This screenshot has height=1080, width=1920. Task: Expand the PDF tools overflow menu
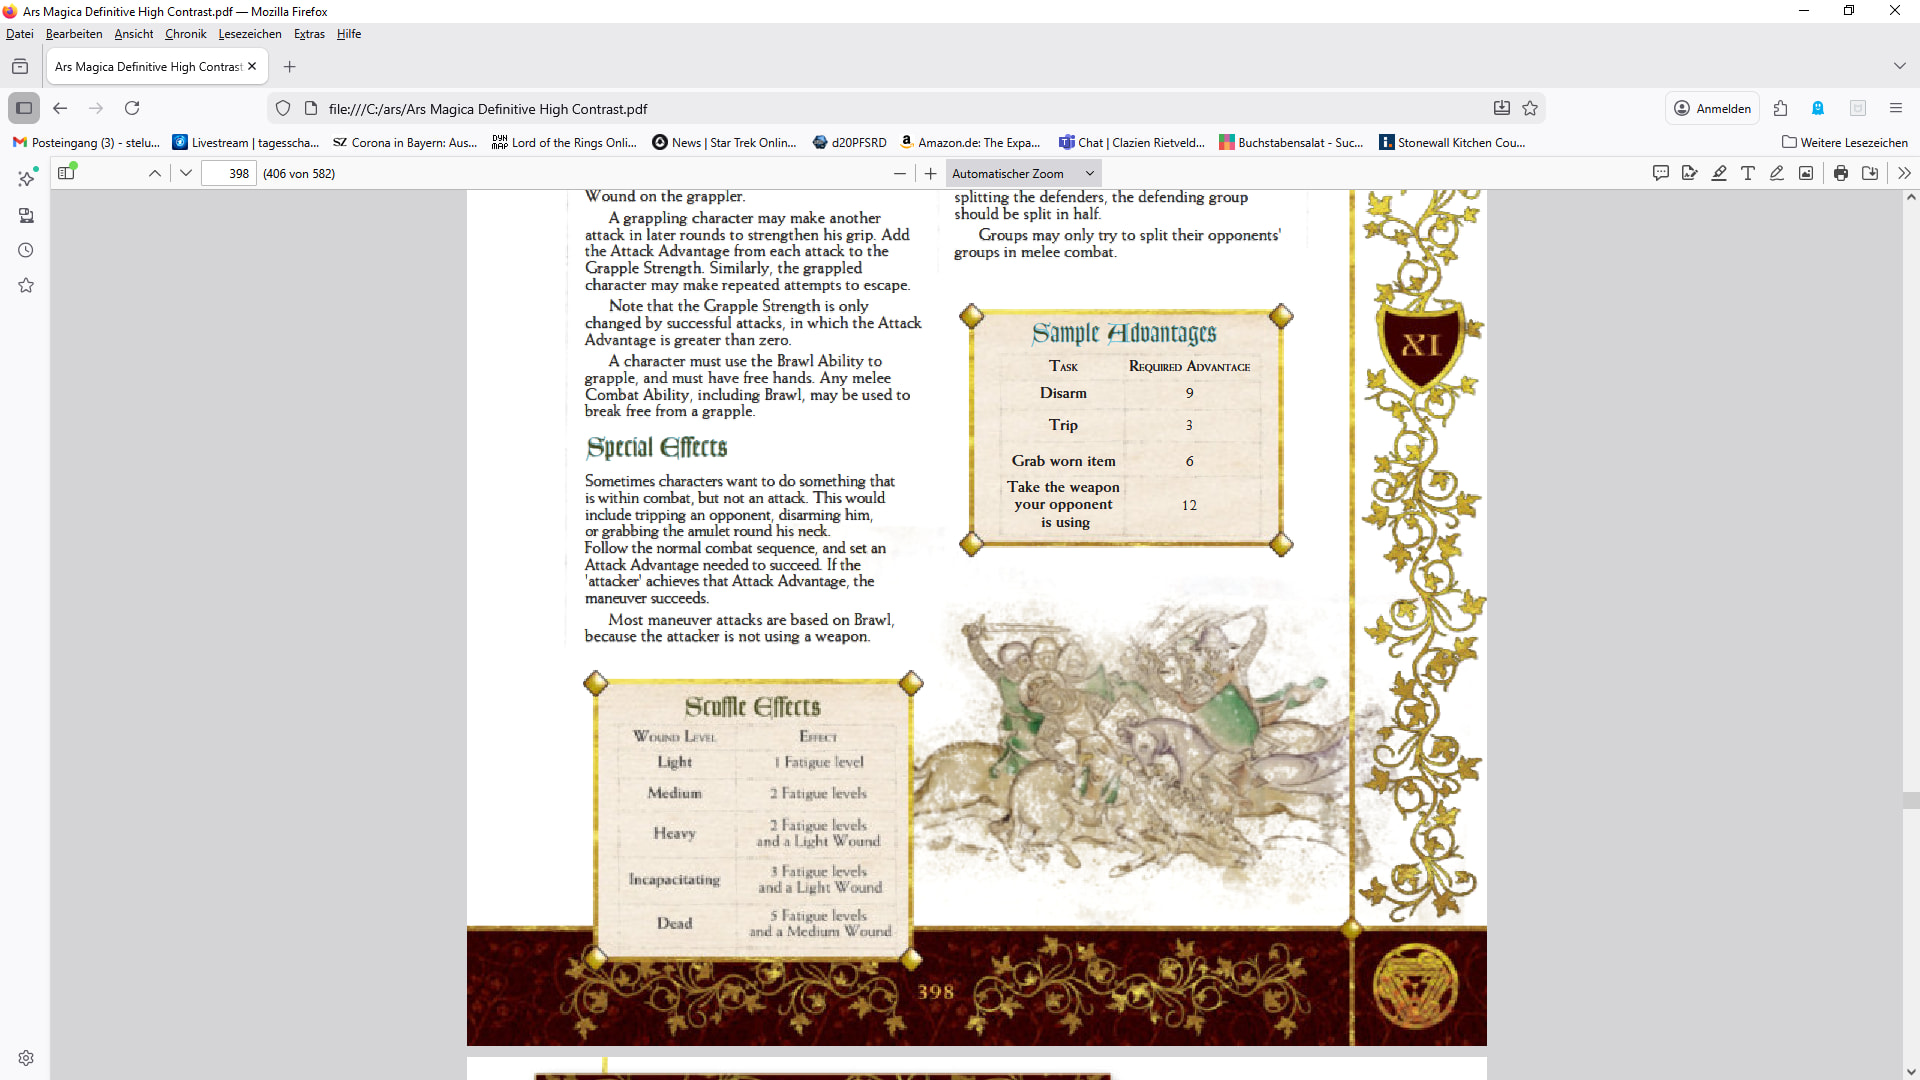point(1904,173)
